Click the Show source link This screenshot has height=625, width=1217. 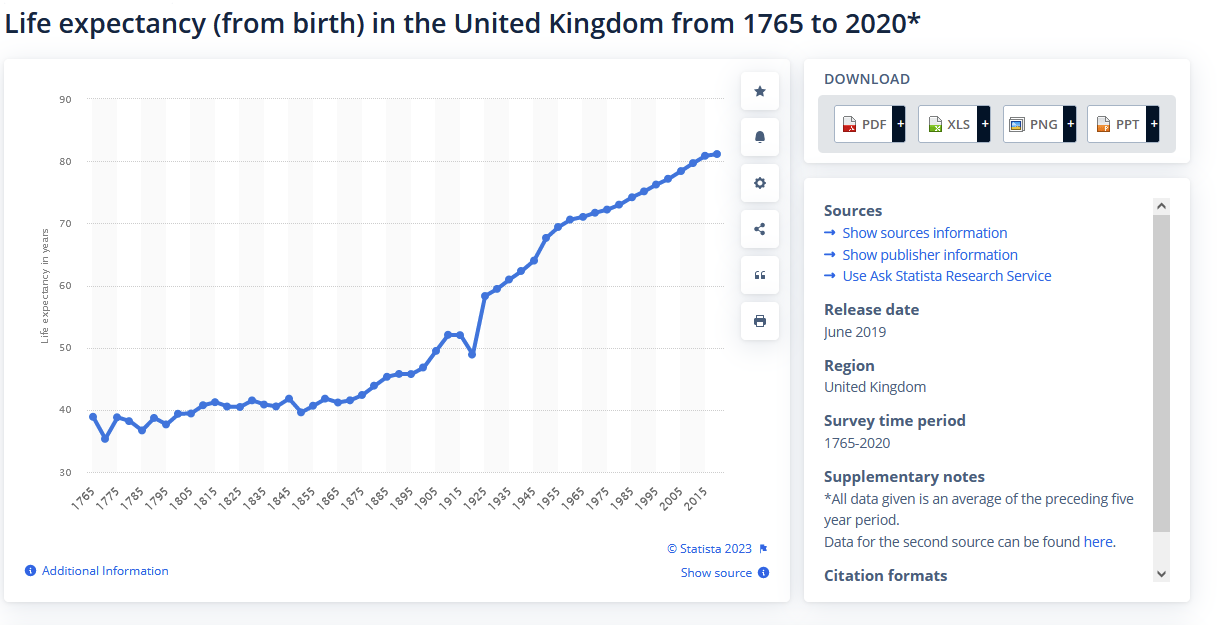[x=716, y=573]
